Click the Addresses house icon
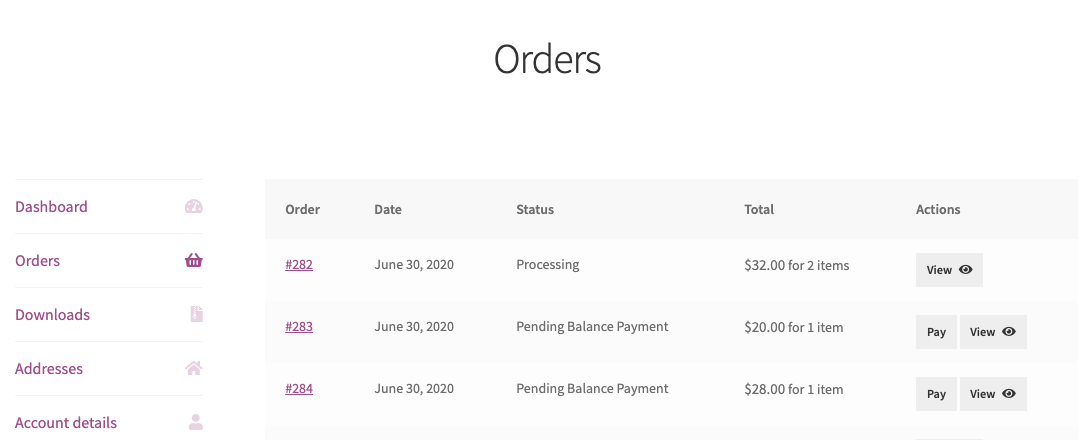 tap(194, 368)
